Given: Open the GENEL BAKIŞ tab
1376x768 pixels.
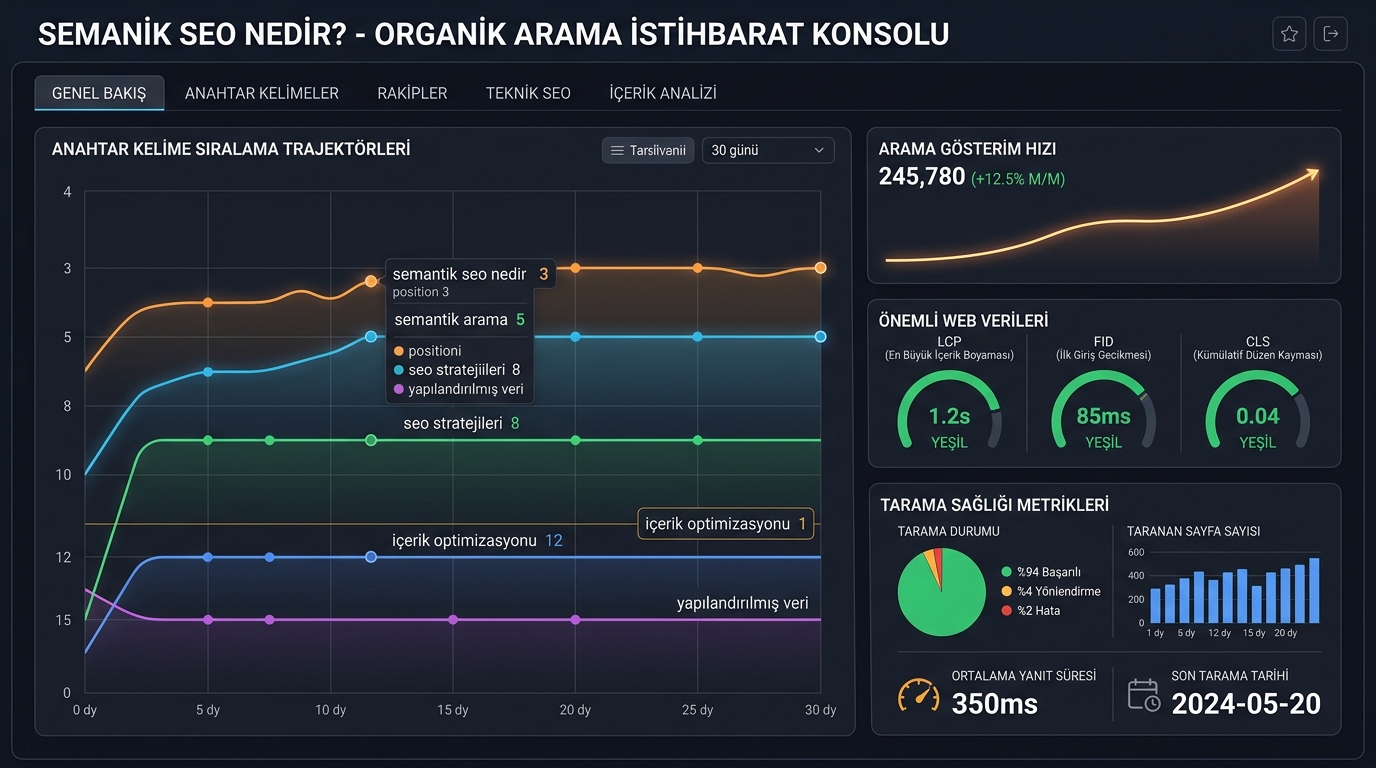Looking at the screenshot, I should pos(99,93).
